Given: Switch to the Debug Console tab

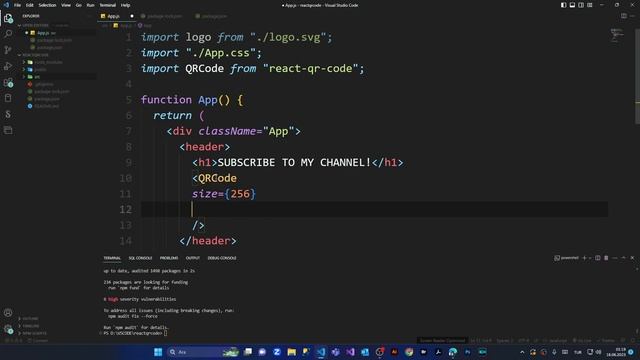Looking at the screenshot, I should [222, 258].
